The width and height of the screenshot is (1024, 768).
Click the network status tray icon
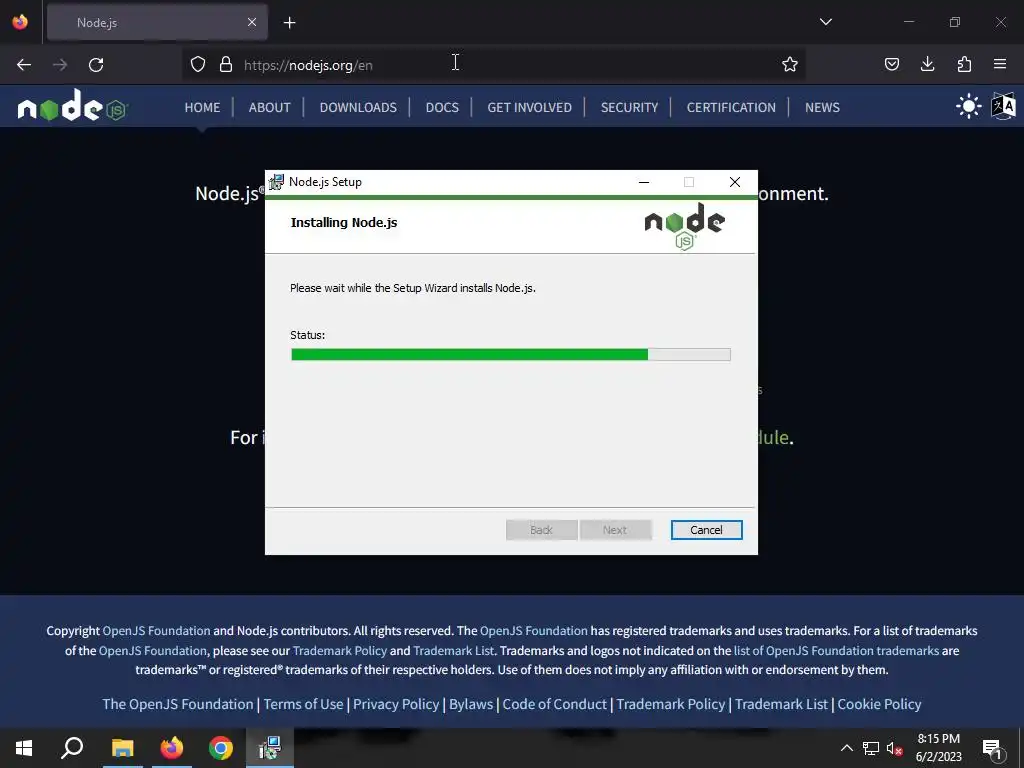(871, 748)
